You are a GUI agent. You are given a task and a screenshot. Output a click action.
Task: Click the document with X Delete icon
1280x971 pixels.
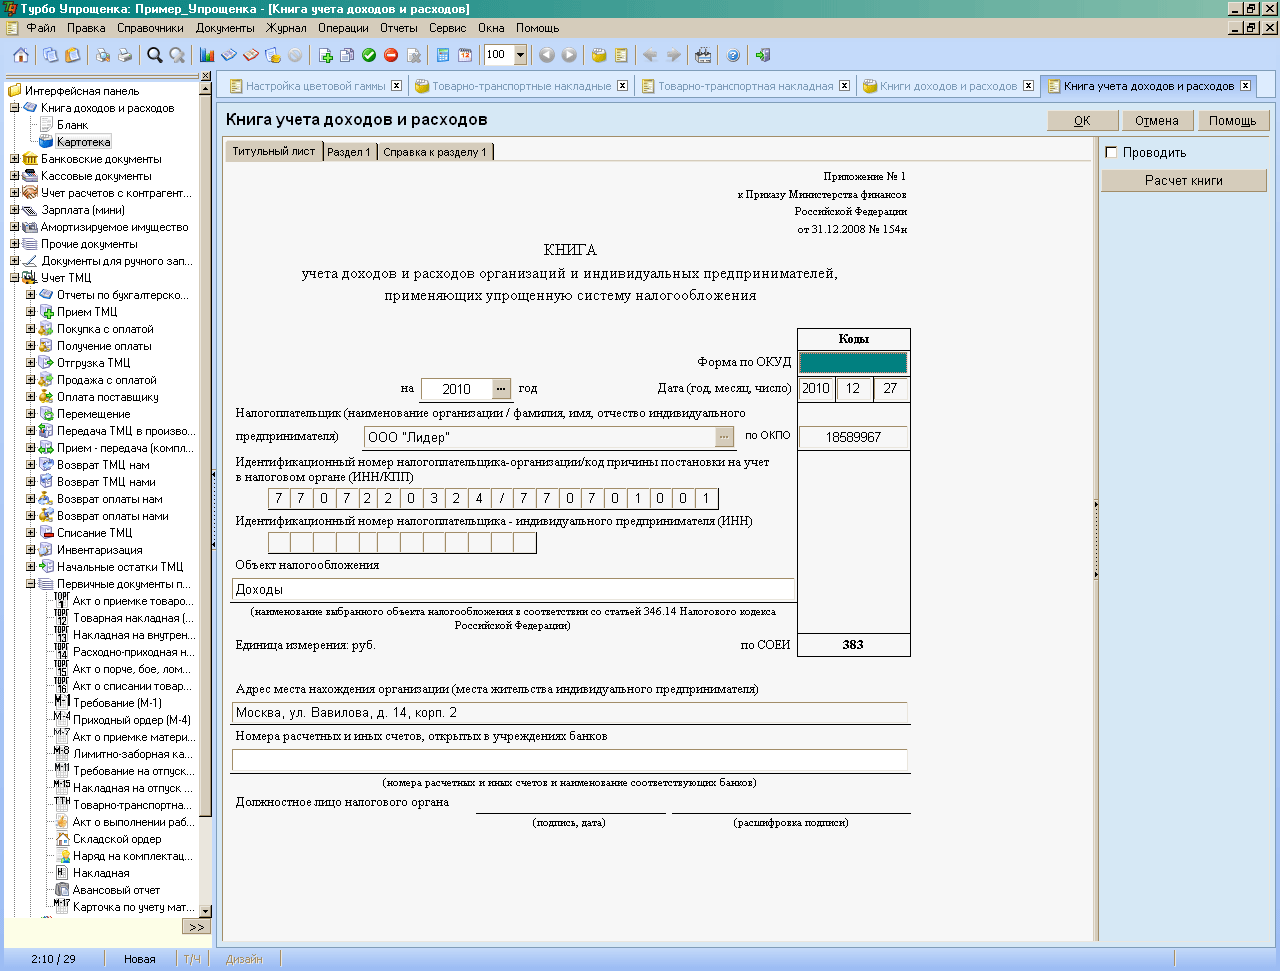pos(413,55)
